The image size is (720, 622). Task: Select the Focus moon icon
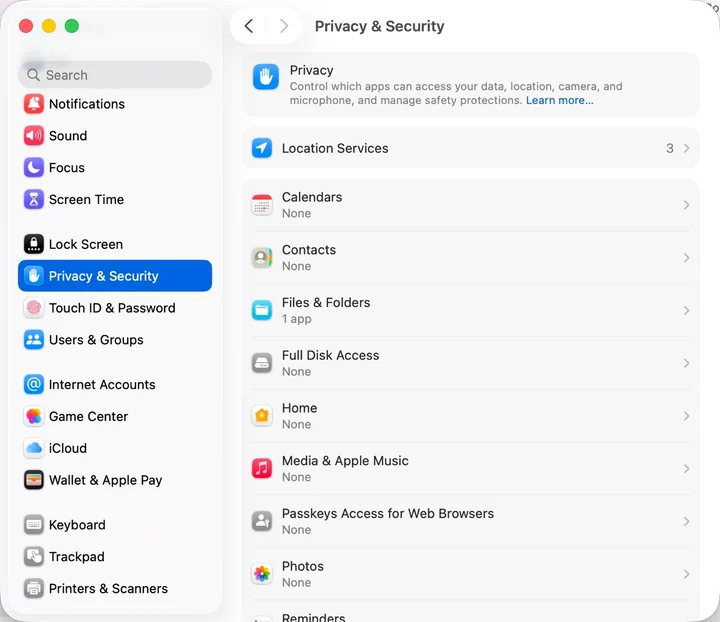34,168
